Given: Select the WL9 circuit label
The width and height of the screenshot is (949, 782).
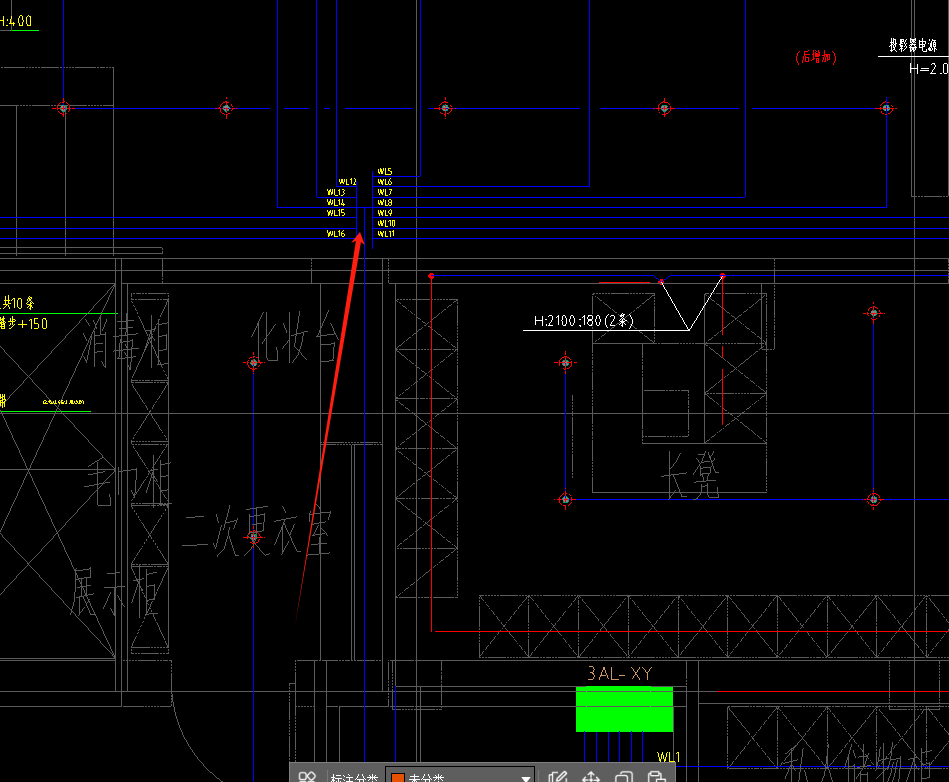Looking at the screenshot, I should 384,213.
